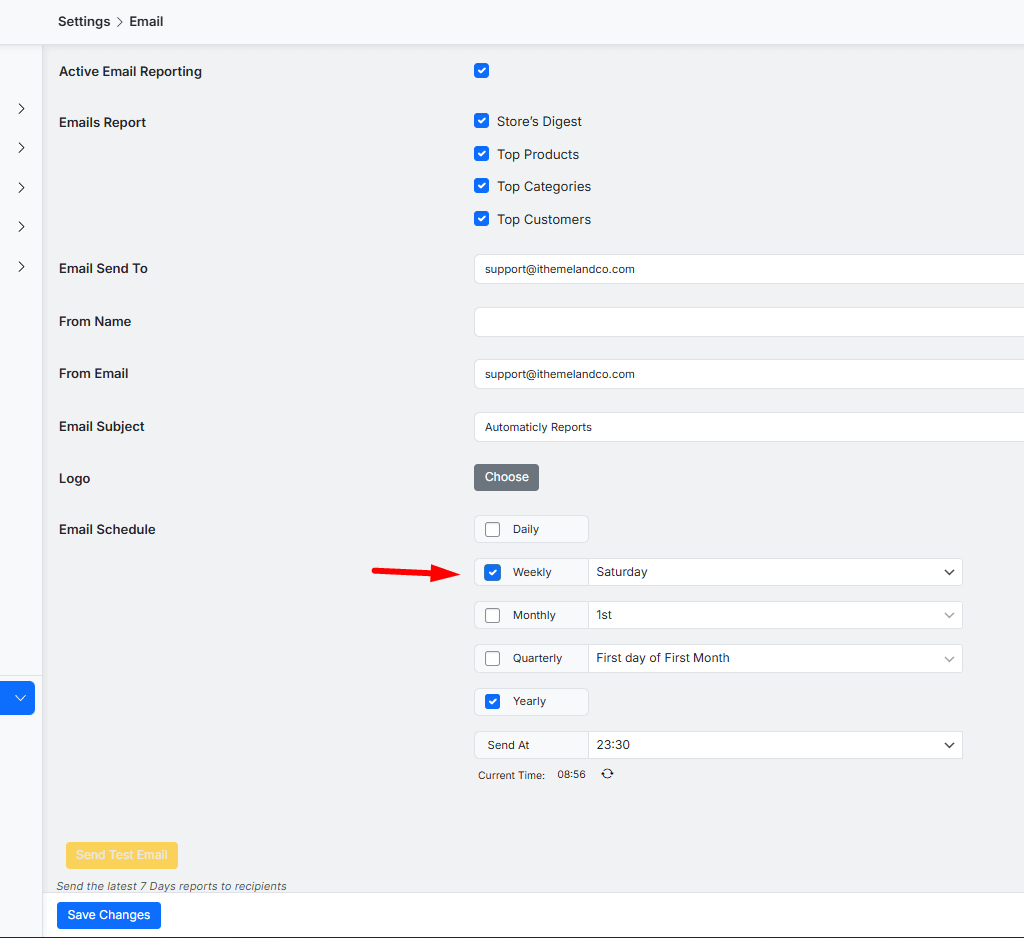Enable the Daily email schedule checkbox

click(x=492, y=529)
